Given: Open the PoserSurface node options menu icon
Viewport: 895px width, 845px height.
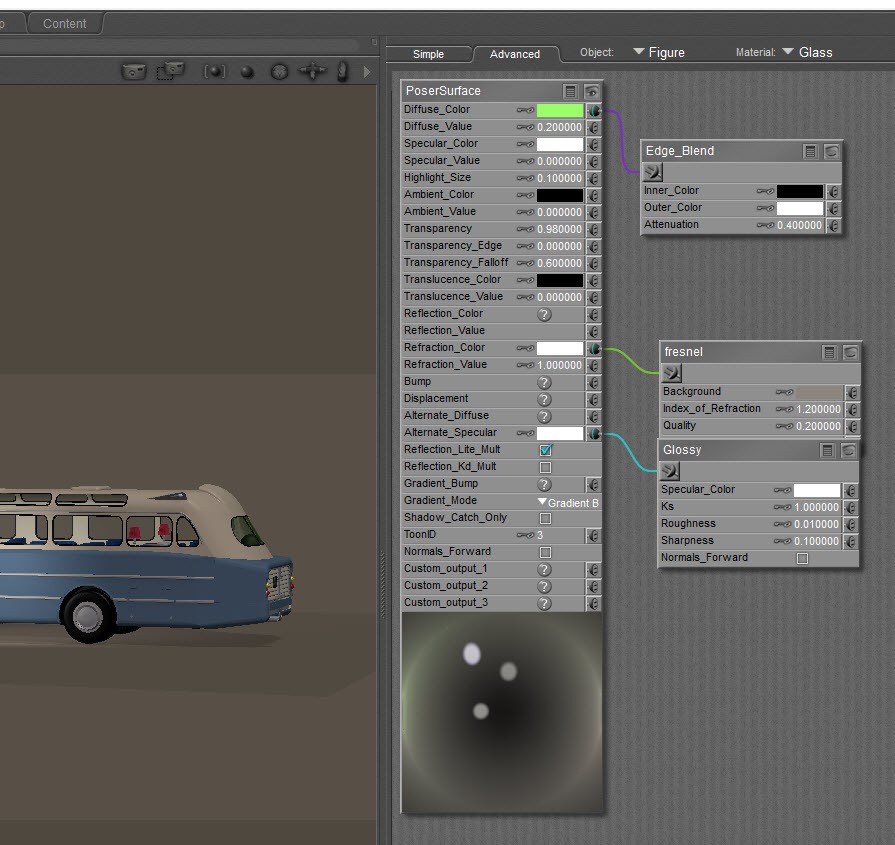Looking at the screenshot, I should pos(570,91).
